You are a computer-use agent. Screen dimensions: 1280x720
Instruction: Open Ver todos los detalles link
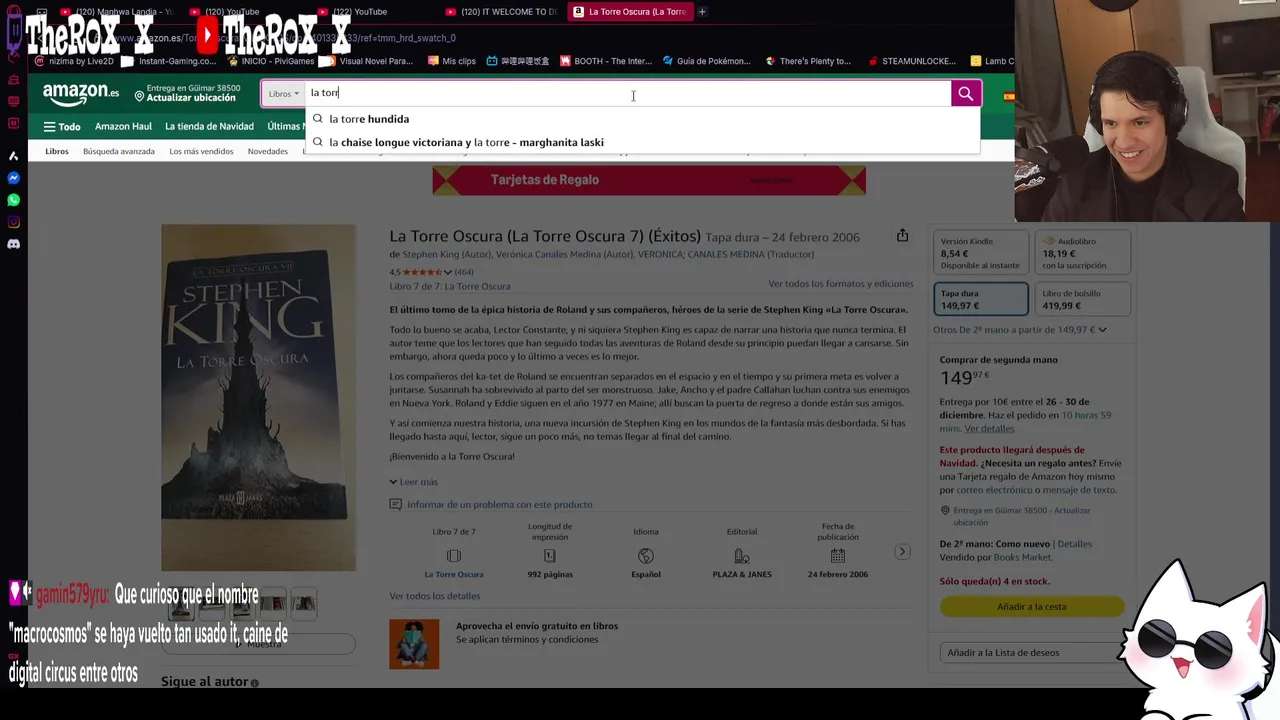pyautogui.click(x=435, y=596)
